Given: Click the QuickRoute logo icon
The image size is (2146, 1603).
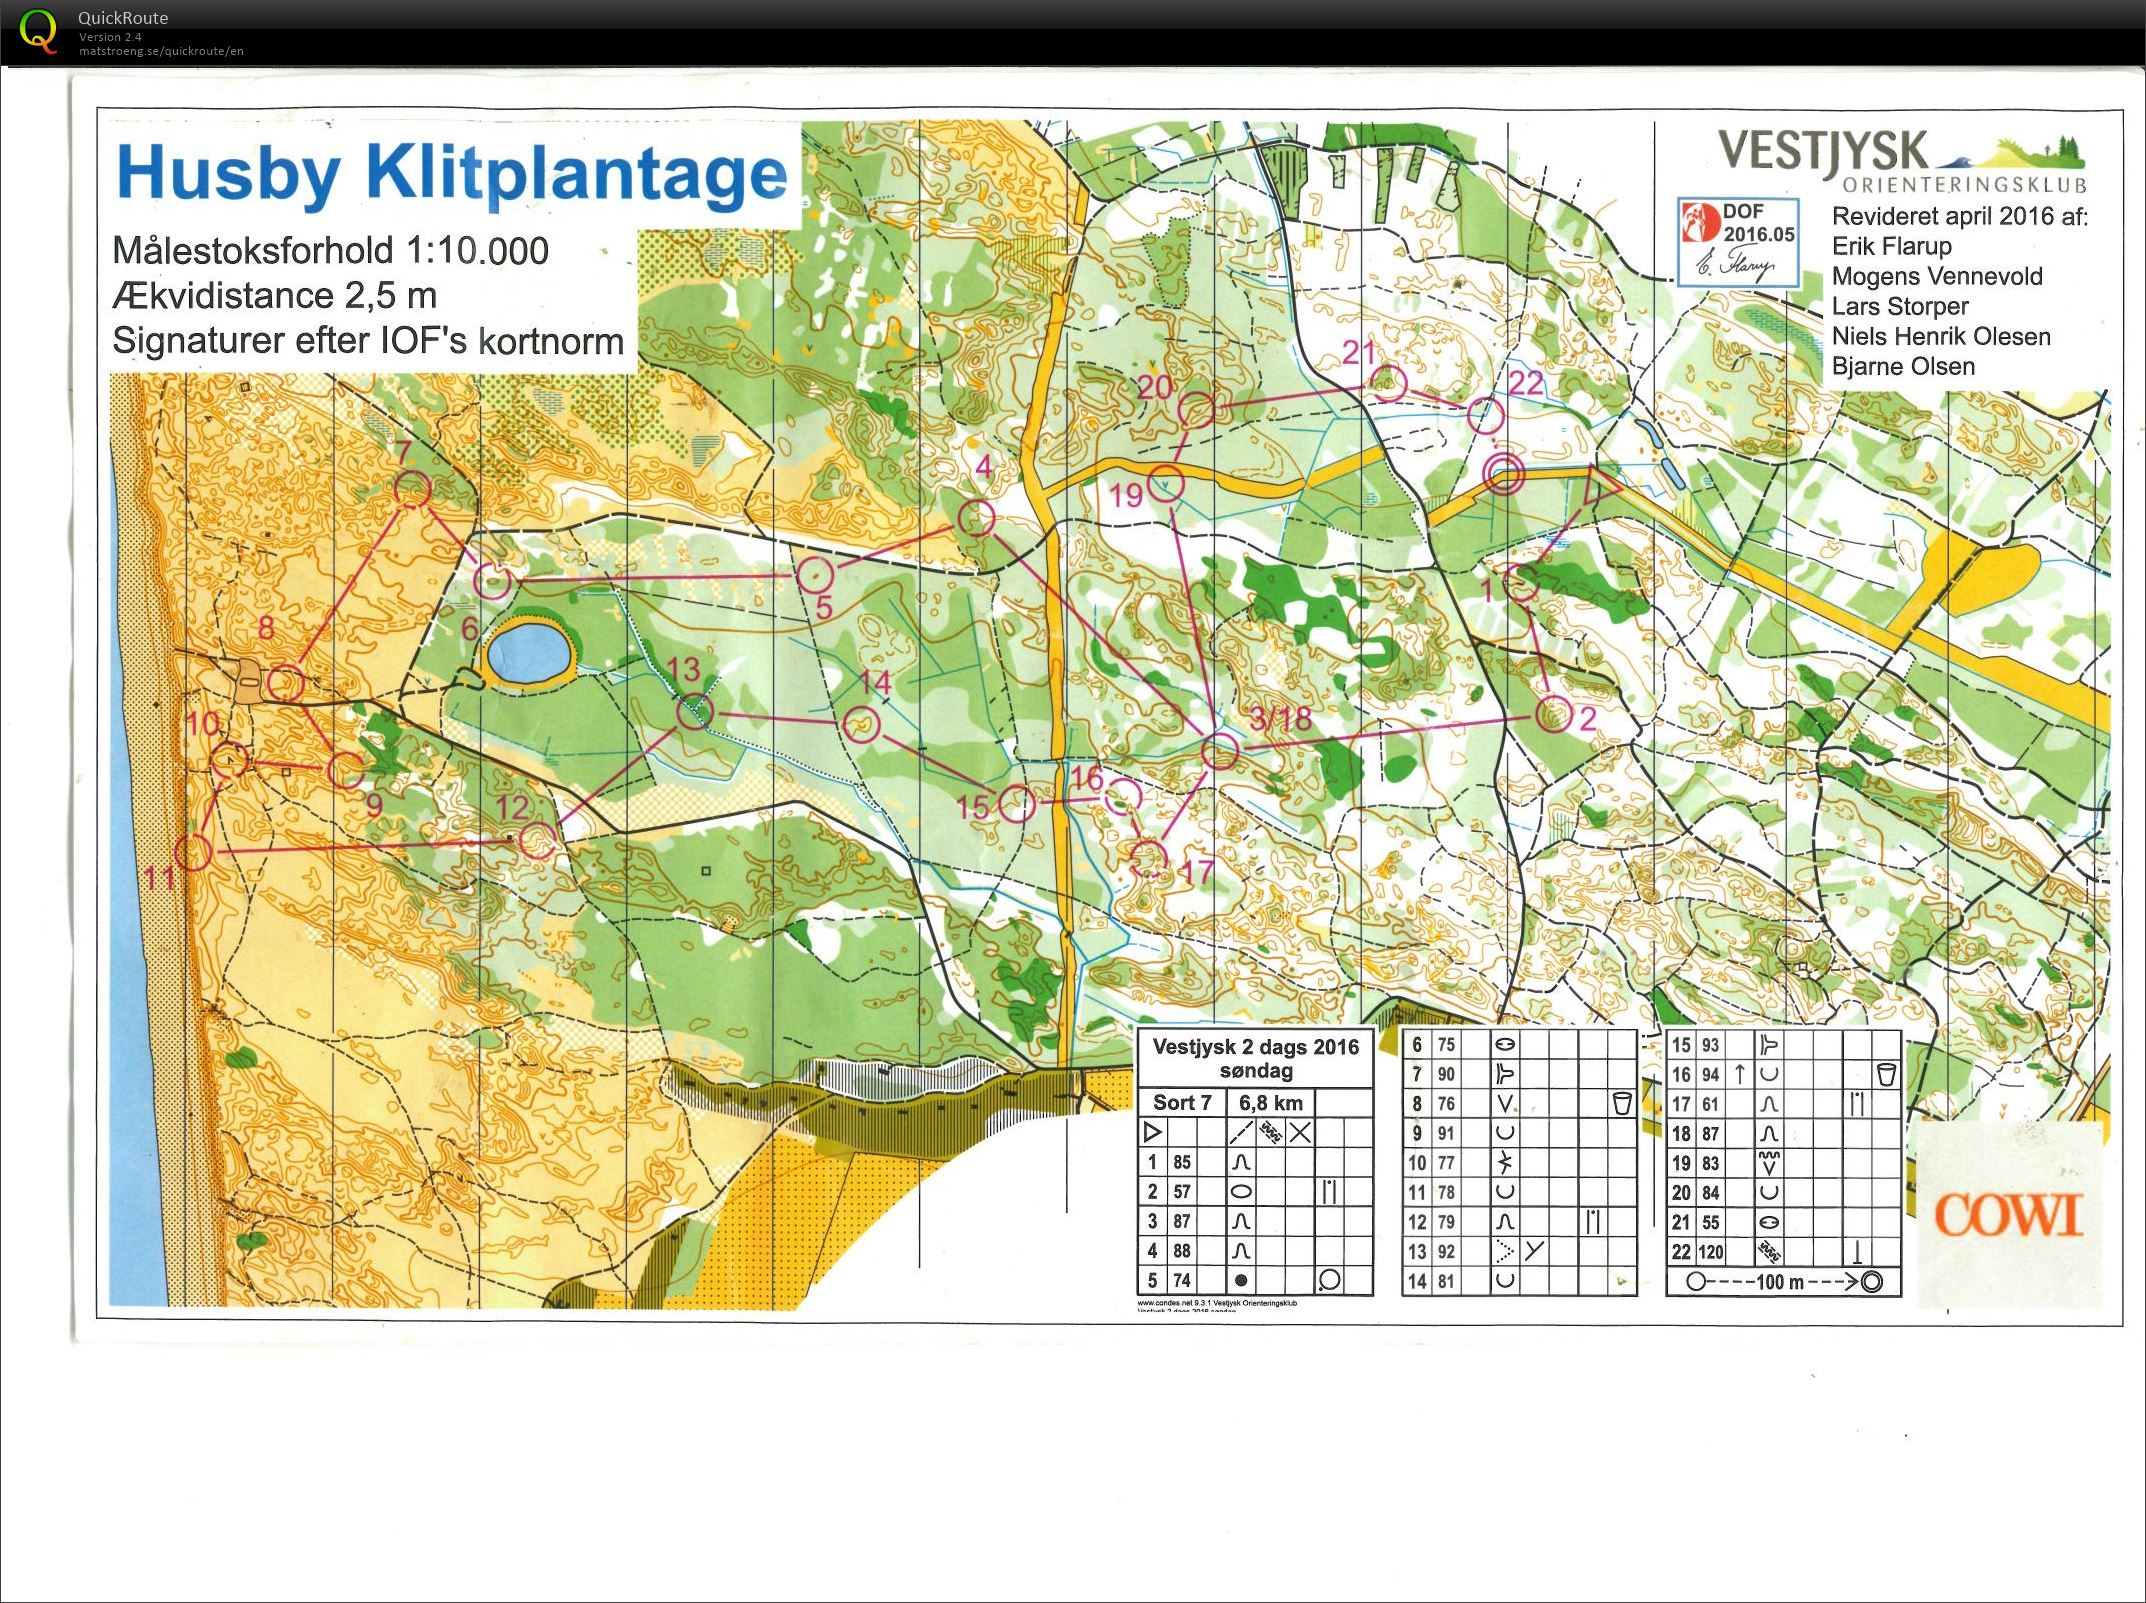Looking at the screenshot, I should pos(38,31).
